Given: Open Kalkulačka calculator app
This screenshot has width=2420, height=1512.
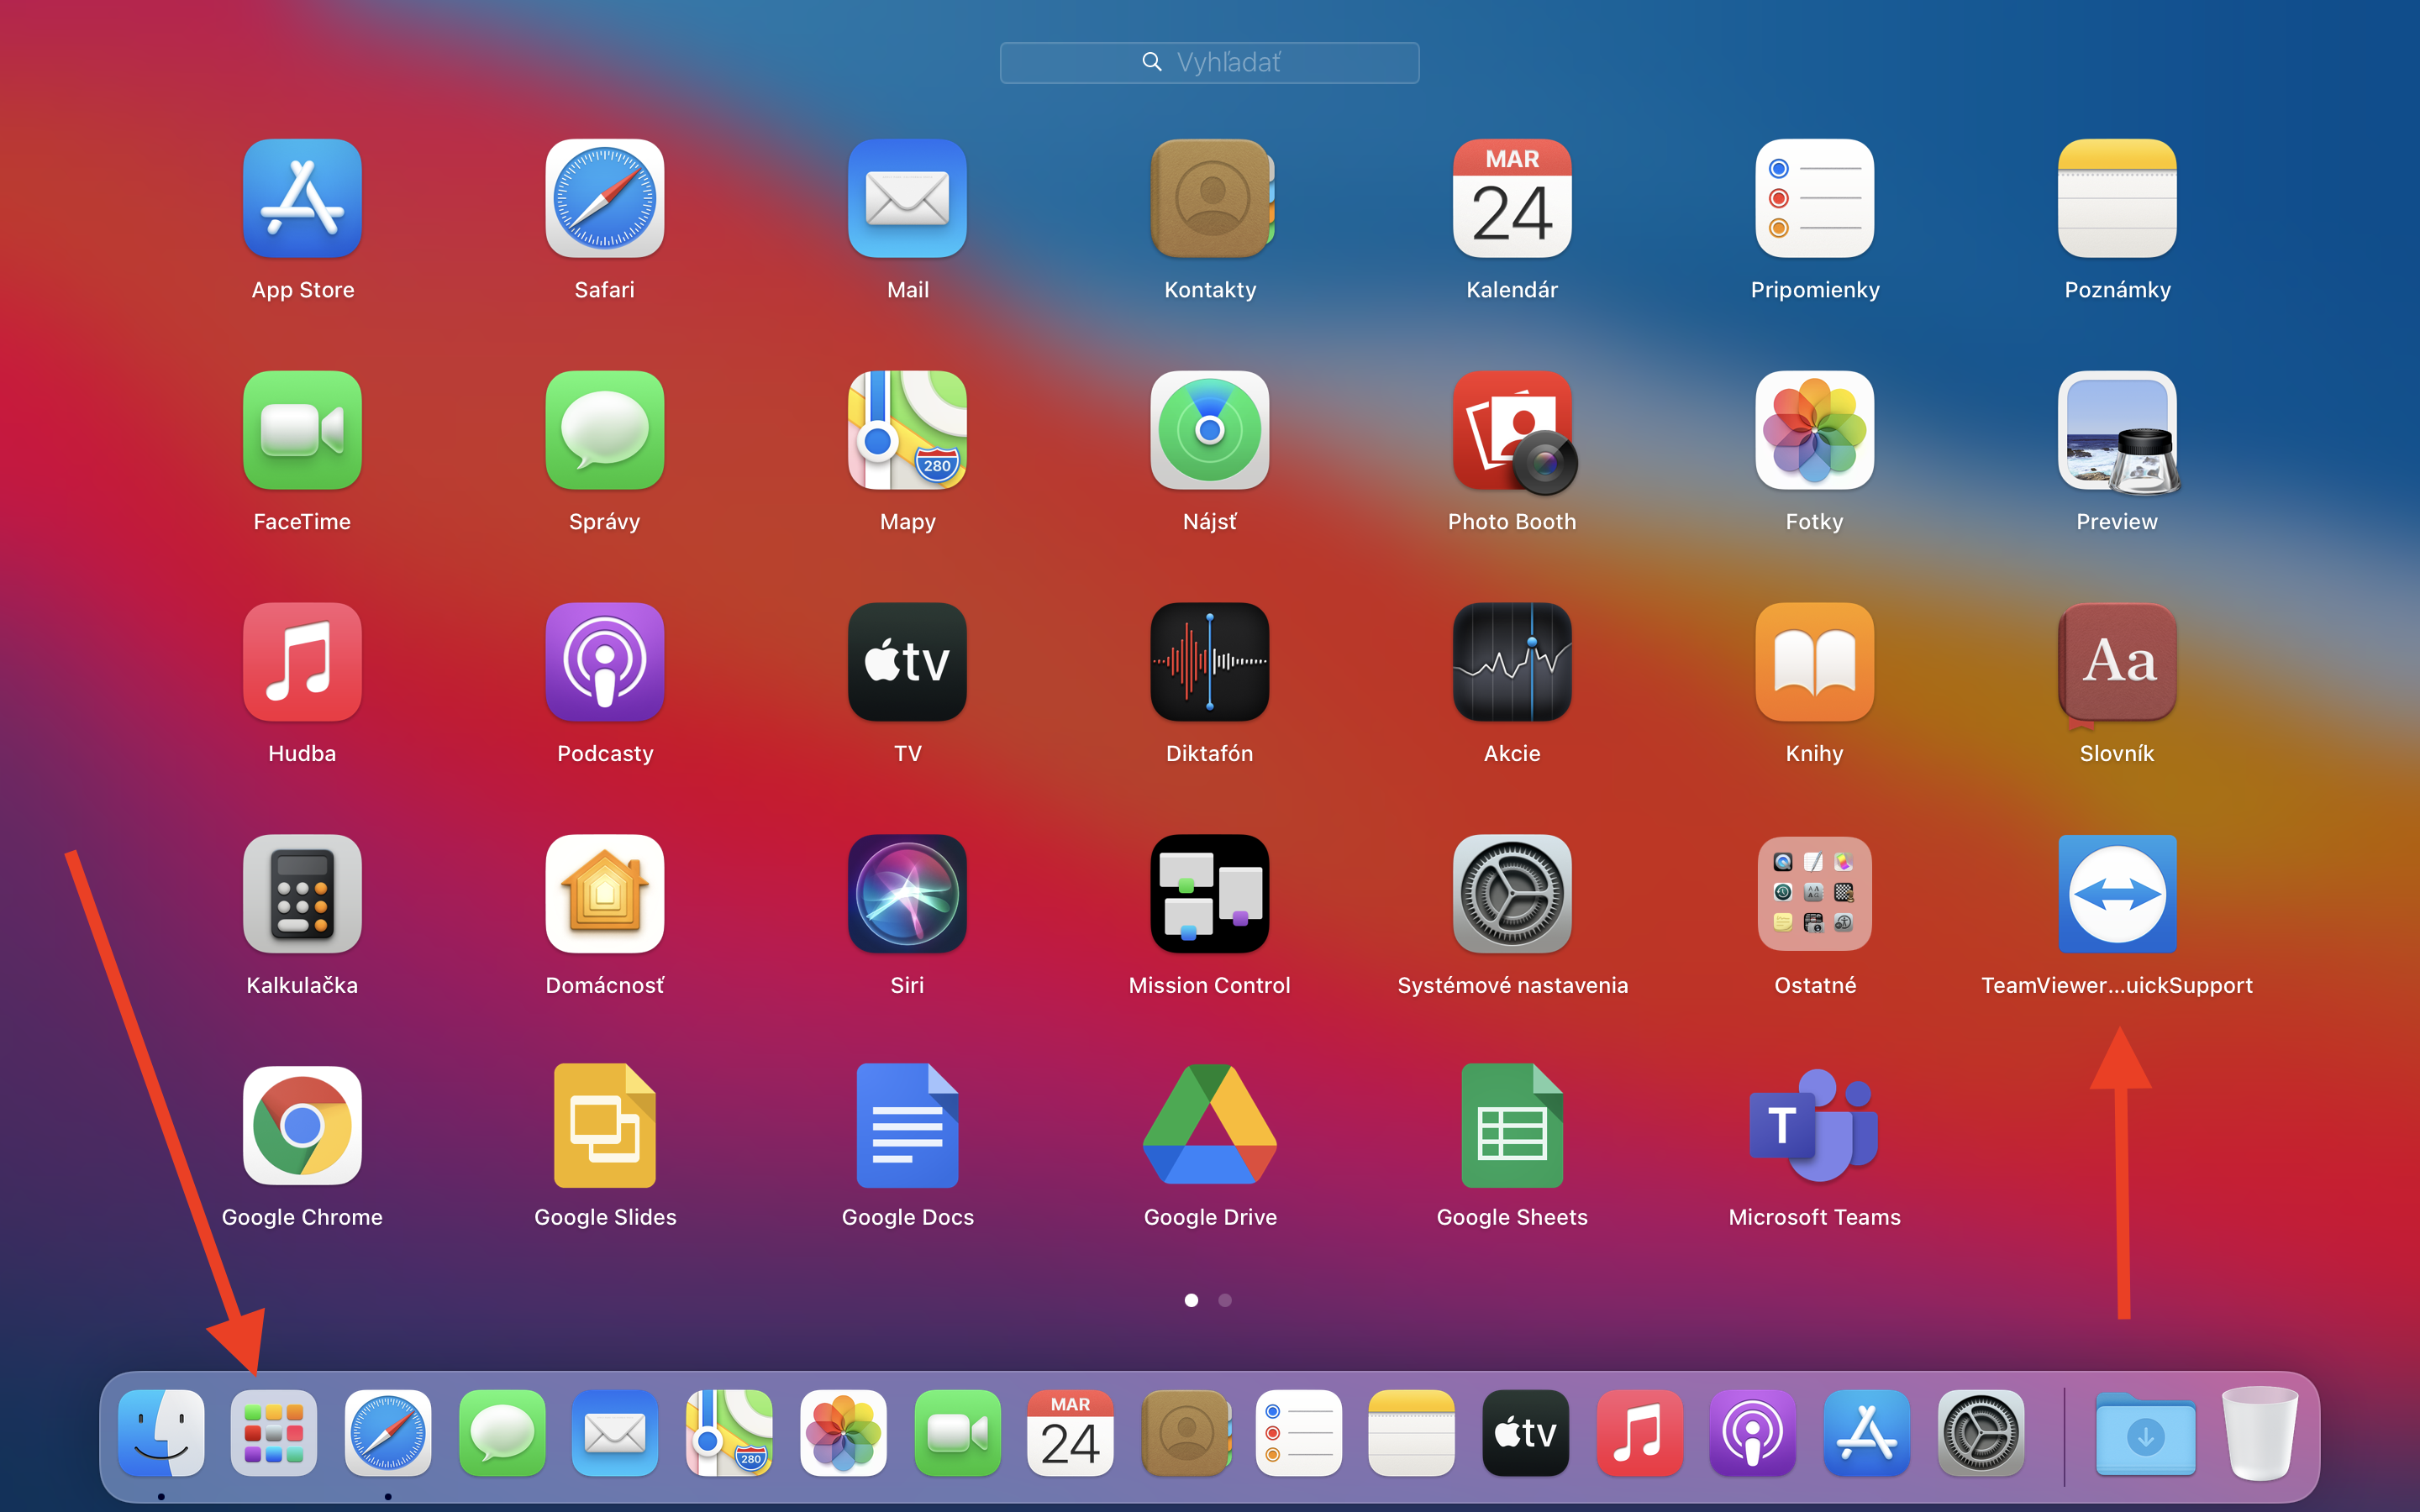Looking at the screenshot, I should [302, 895].
